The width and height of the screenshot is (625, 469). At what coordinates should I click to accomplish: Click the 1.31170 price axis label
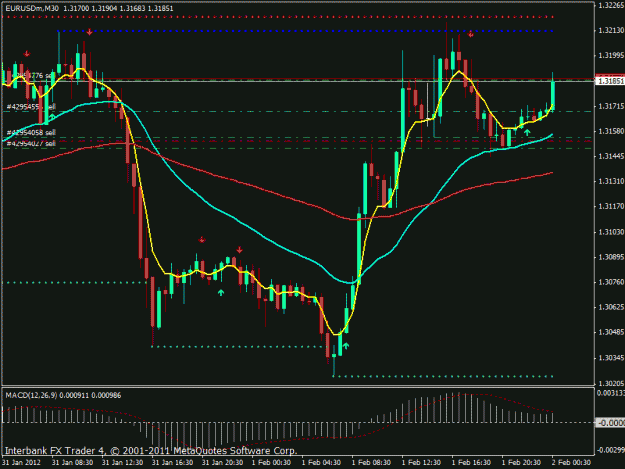tap(611, 206)
